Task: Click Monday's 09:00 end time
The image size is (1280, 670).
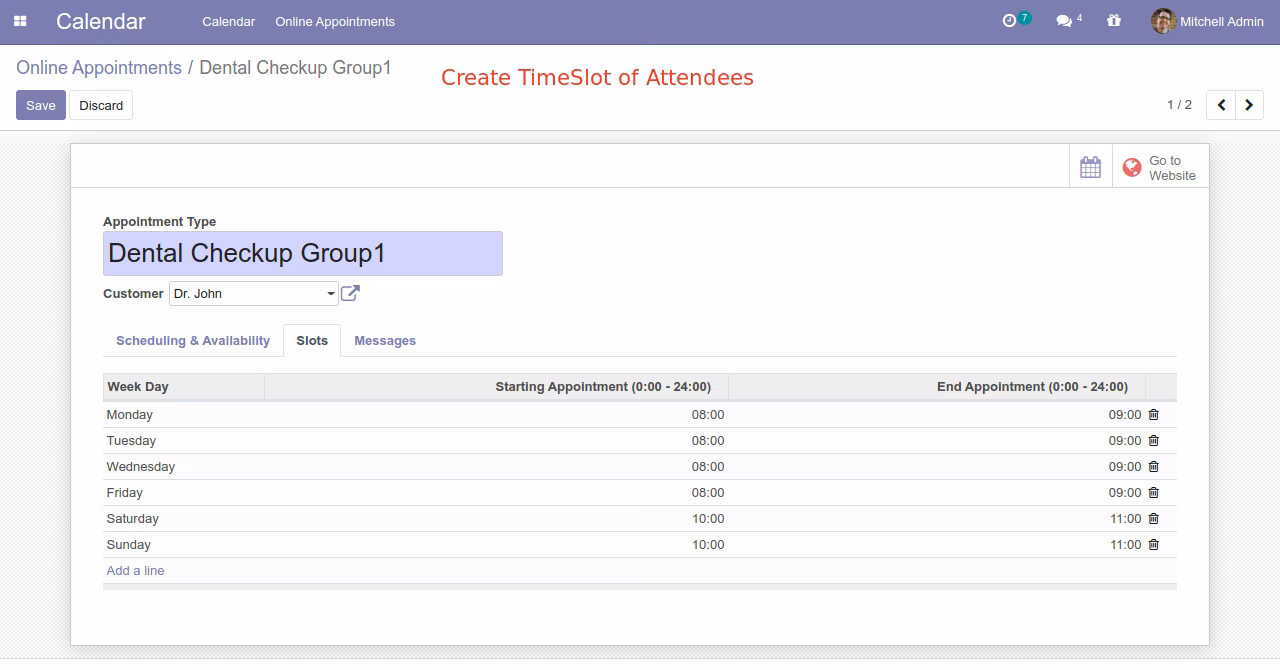Action: (1125, 414)
